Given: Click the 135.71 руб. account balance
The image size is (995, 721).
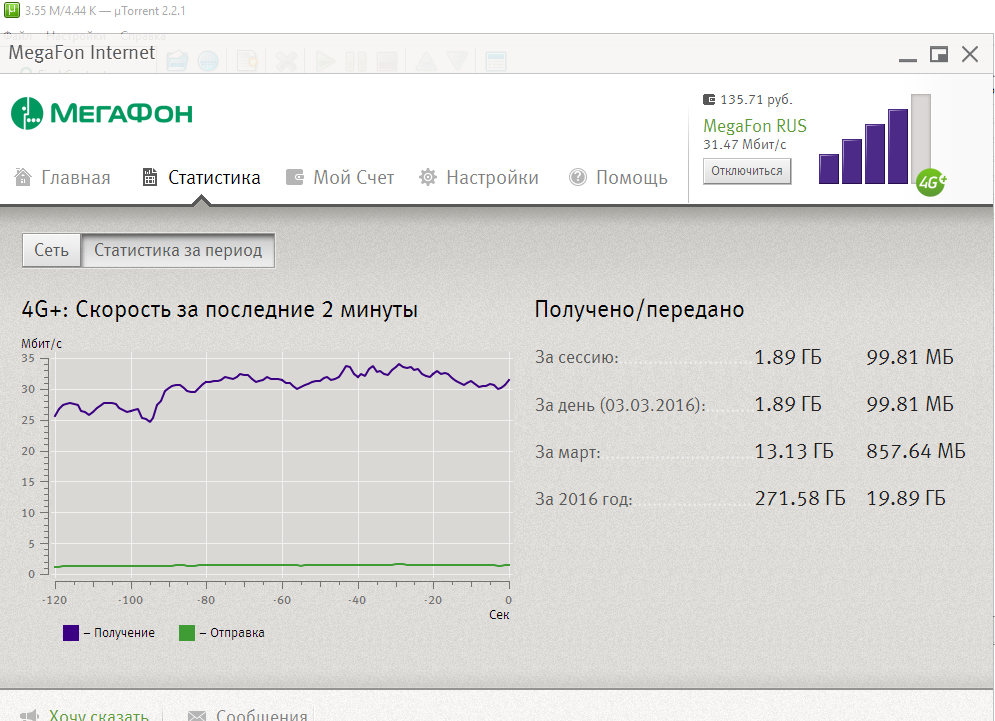Looking at the screenshot, I should click(748, 100).
